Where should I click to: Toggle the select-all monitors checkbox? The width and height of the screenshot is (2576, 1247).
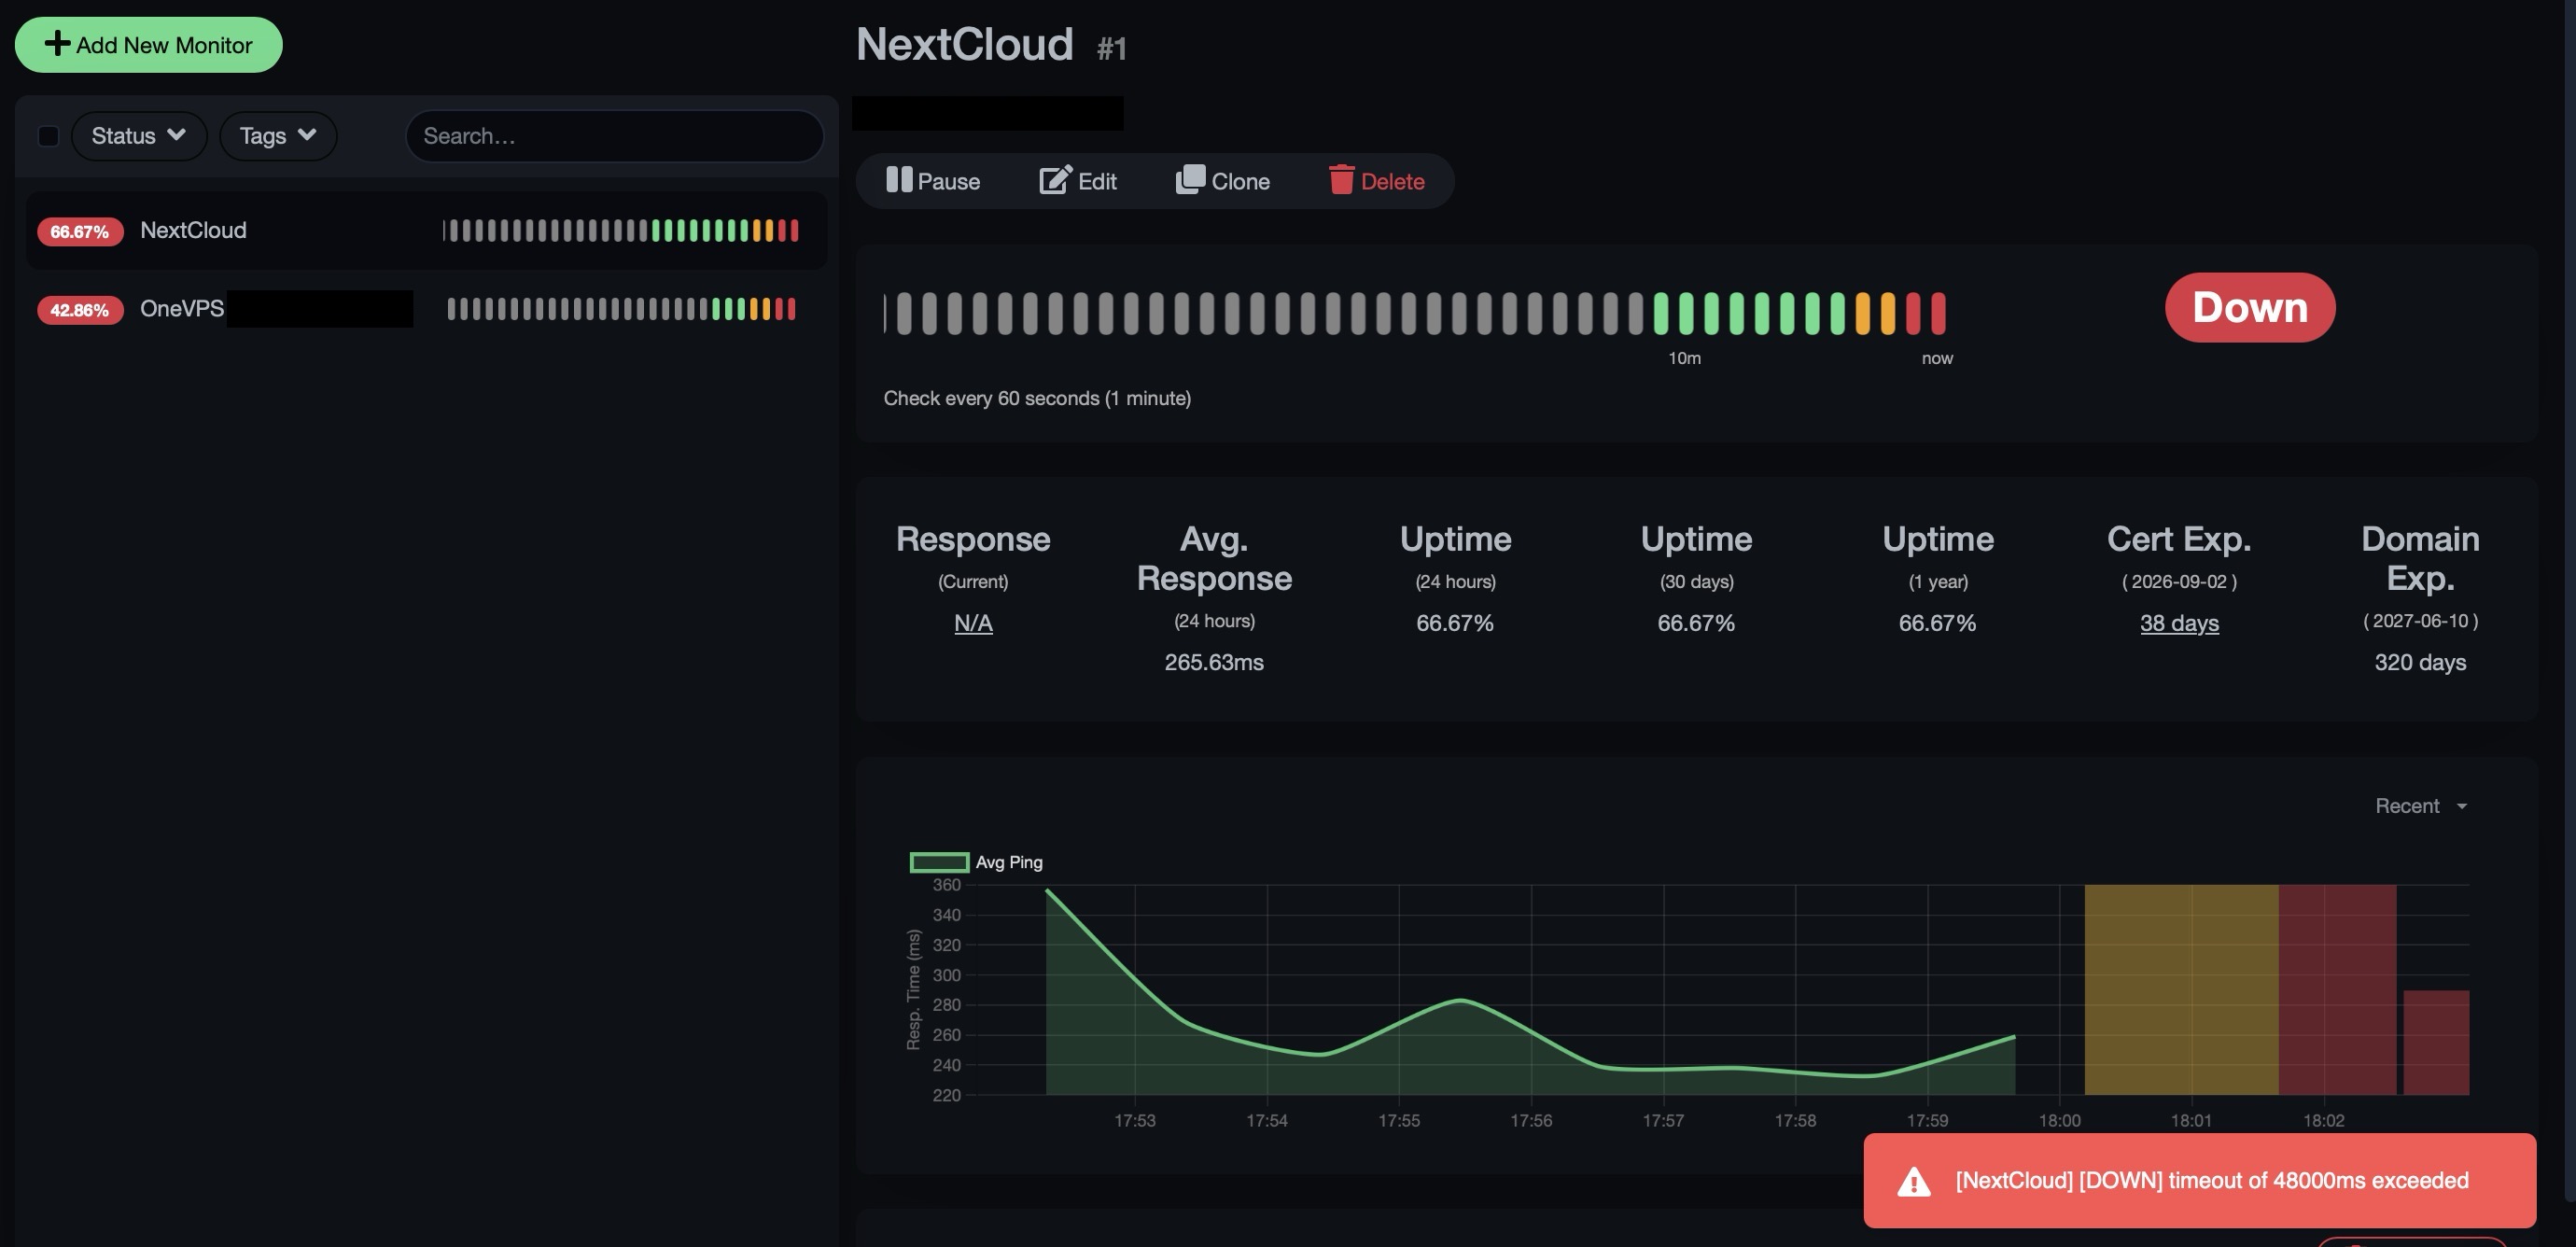coord(48,136)
